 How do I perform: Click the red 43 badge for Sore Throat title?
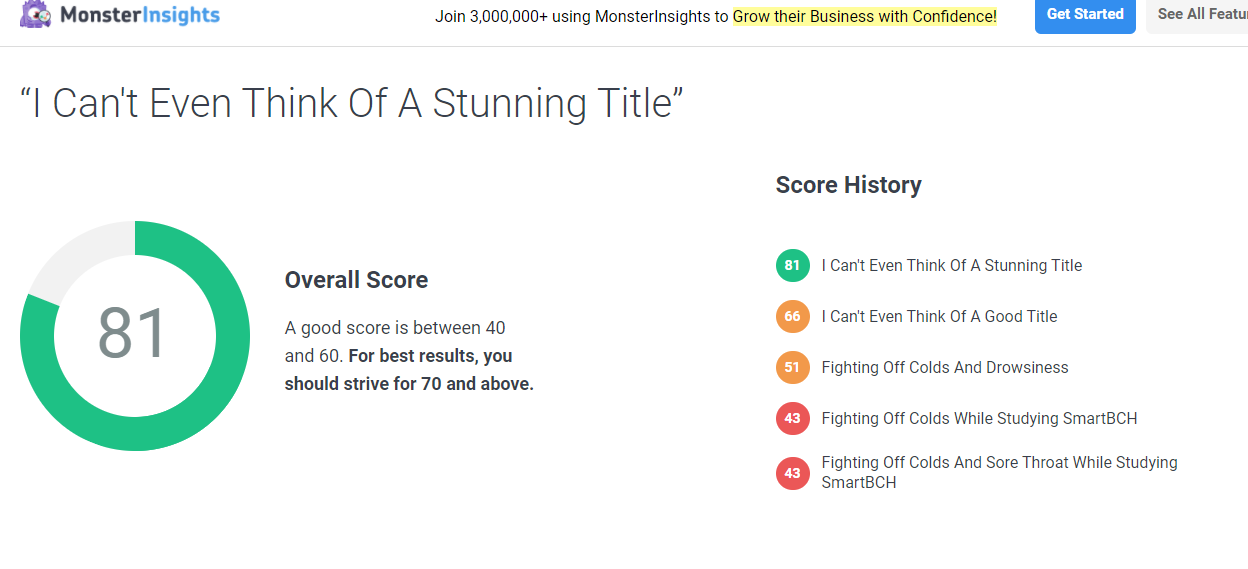coord(792,473)
